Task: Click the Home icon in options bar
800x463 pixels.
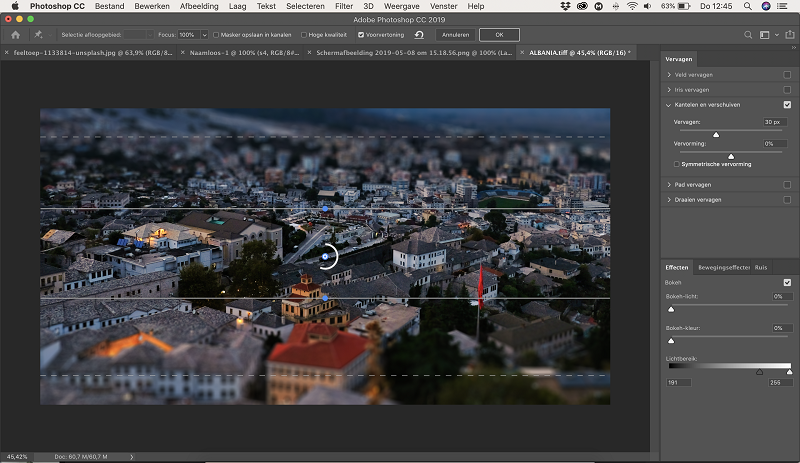Action: (x=15, y=35)
